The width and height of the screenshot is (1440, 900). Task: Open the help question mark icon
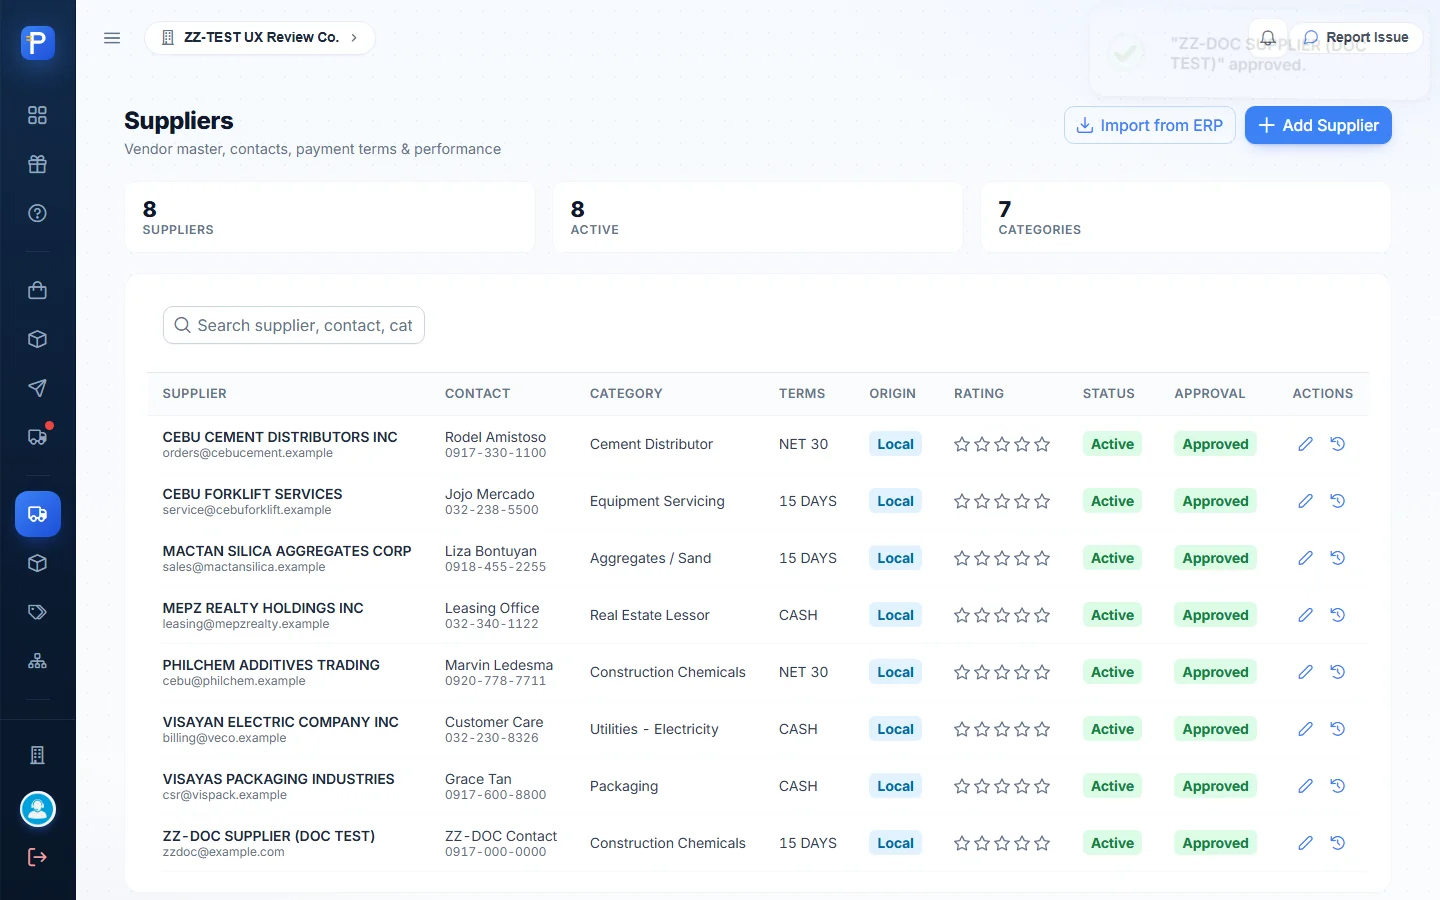[38, 213]
